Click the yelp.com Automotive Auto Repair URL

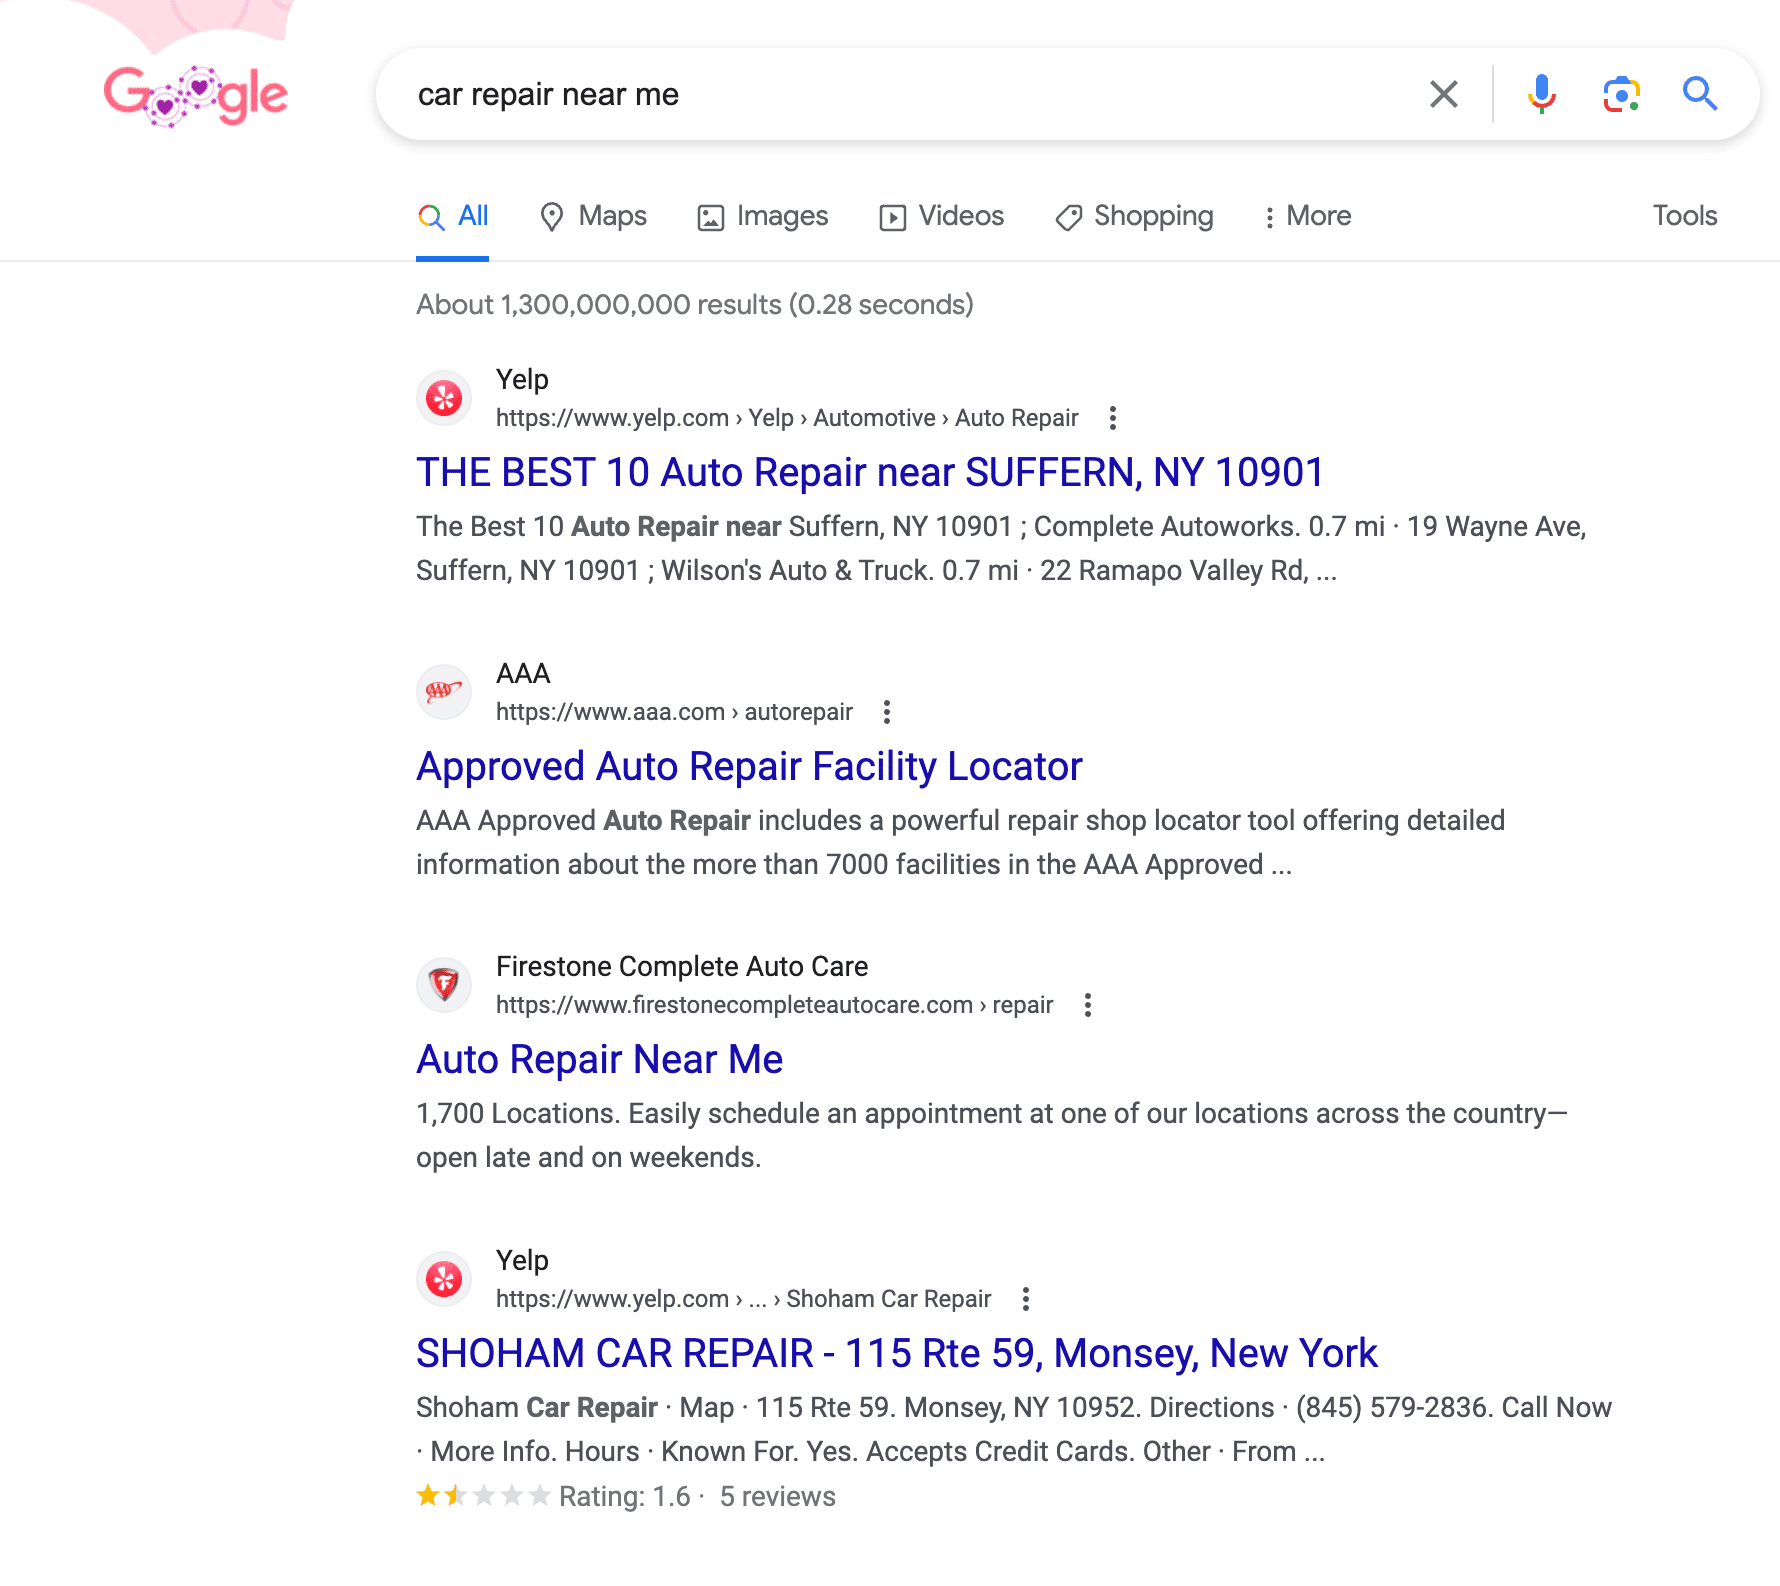(787, 418)
